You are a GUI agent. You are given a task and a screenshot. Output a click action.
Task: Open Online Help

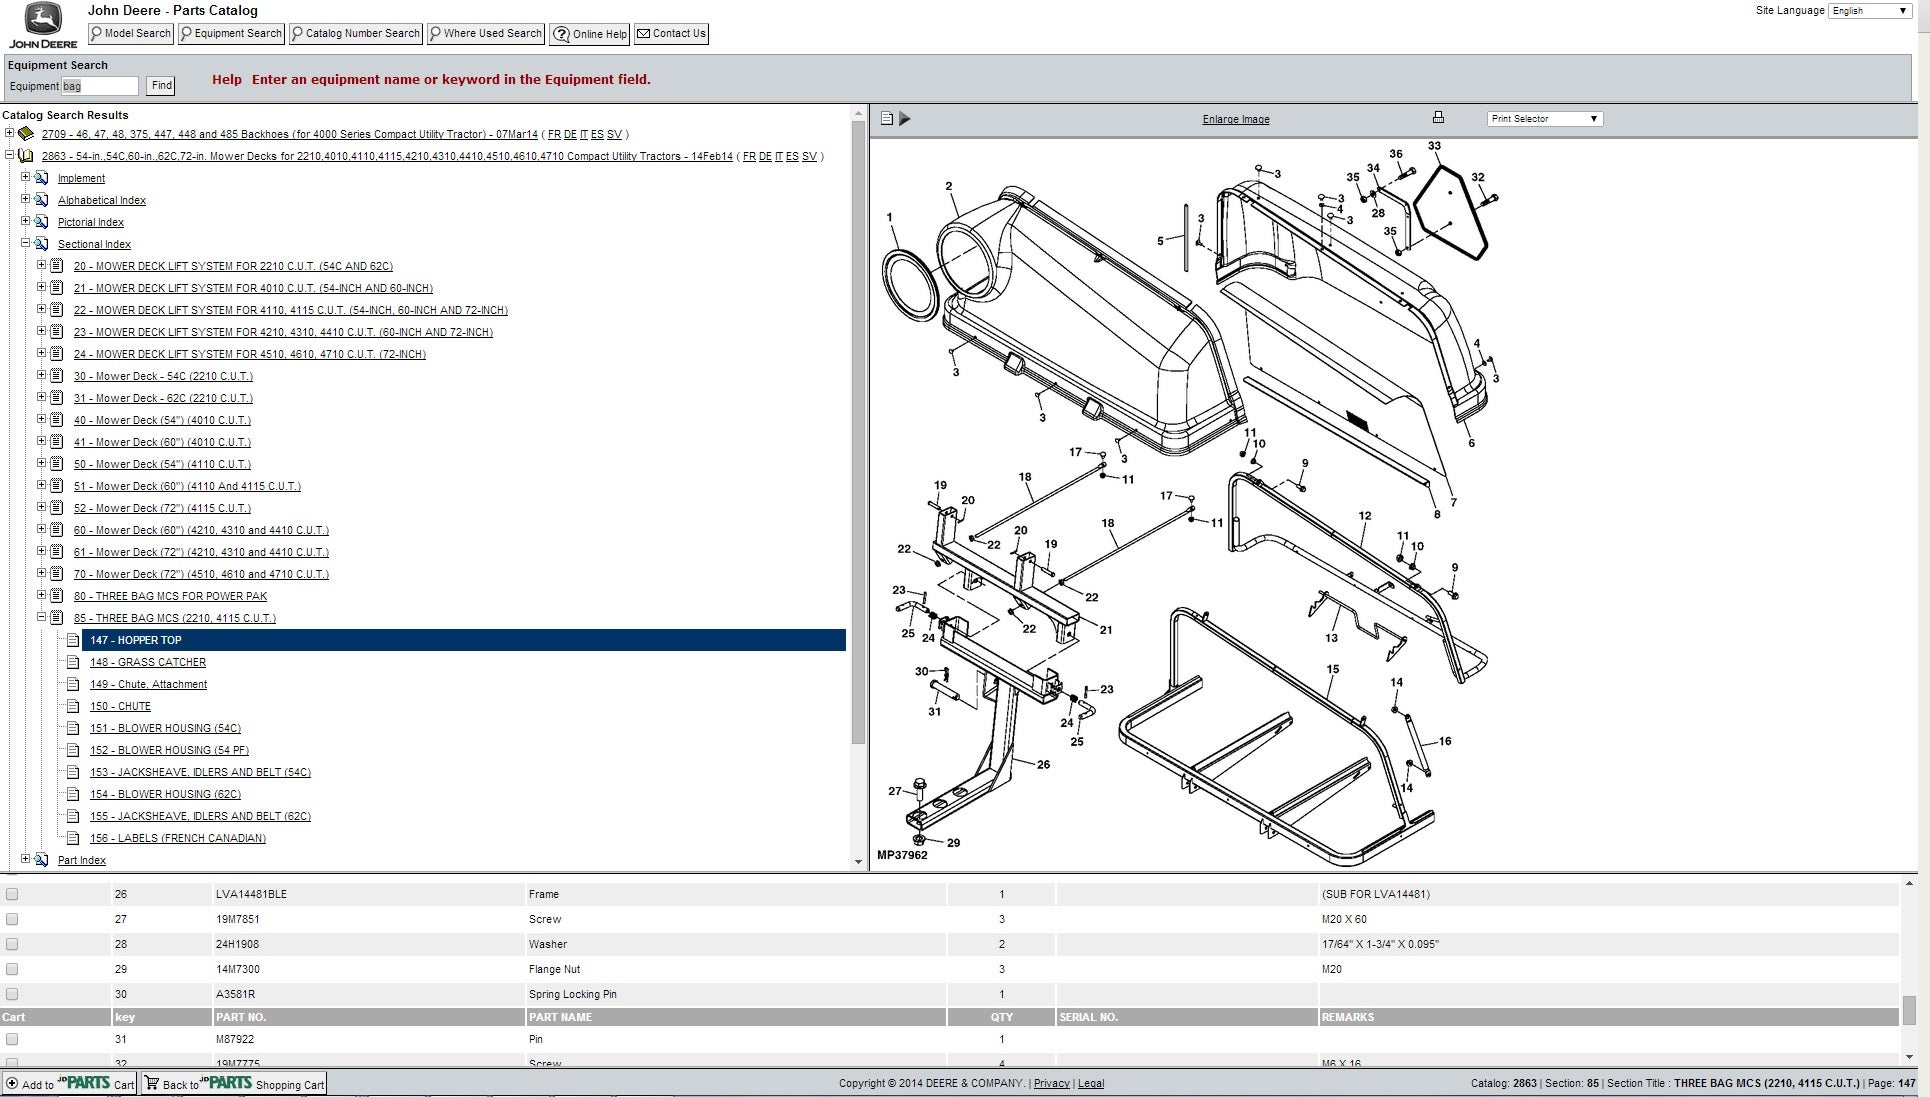pos(590,34)
